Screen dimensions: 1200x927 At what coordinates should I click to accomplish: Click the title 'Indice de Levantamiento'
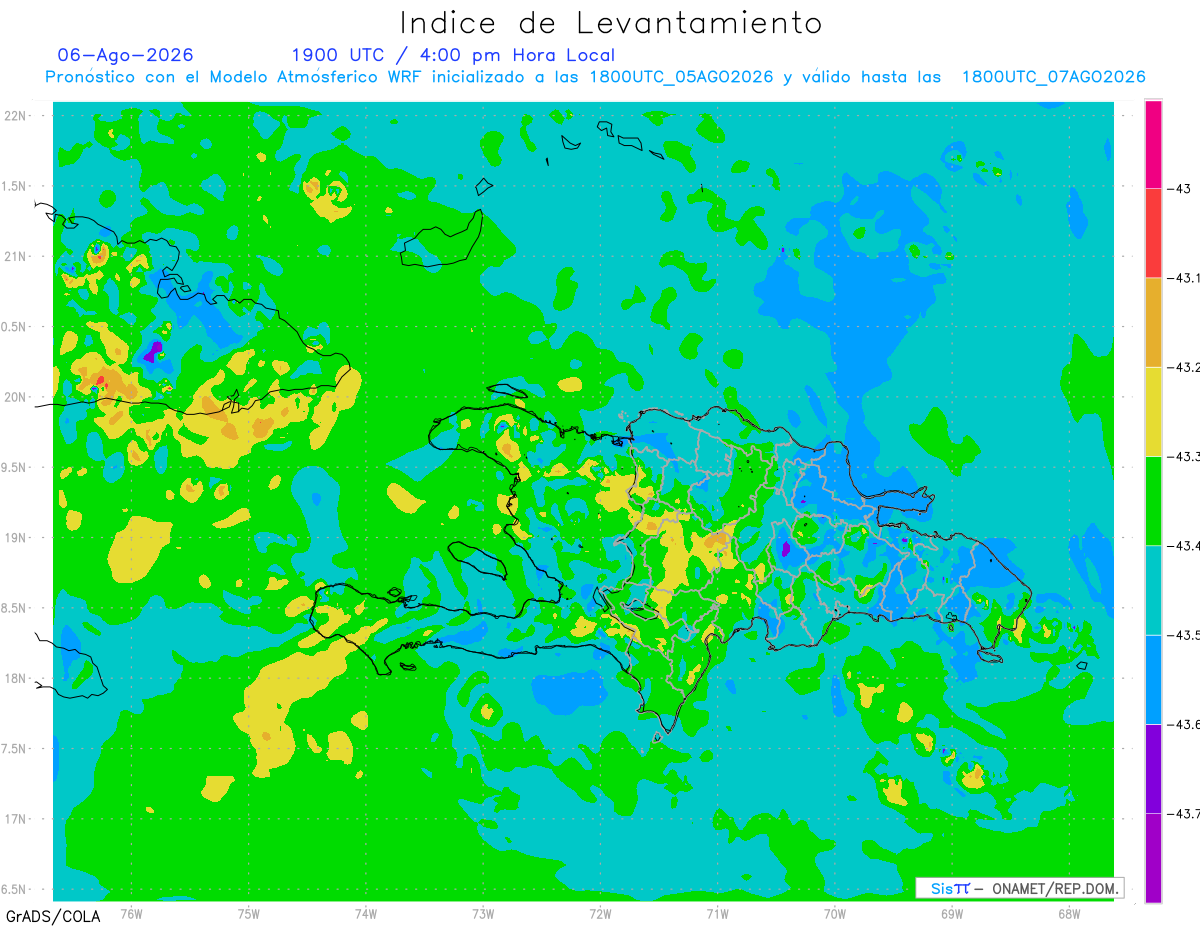[611, 23]
